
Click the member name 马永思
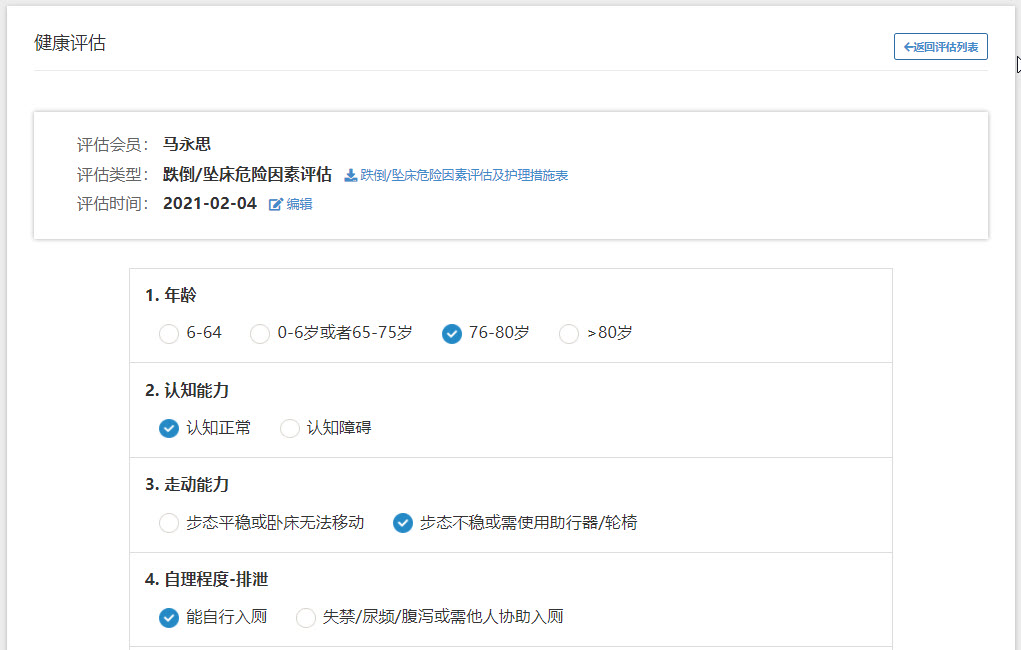[187, 145]
